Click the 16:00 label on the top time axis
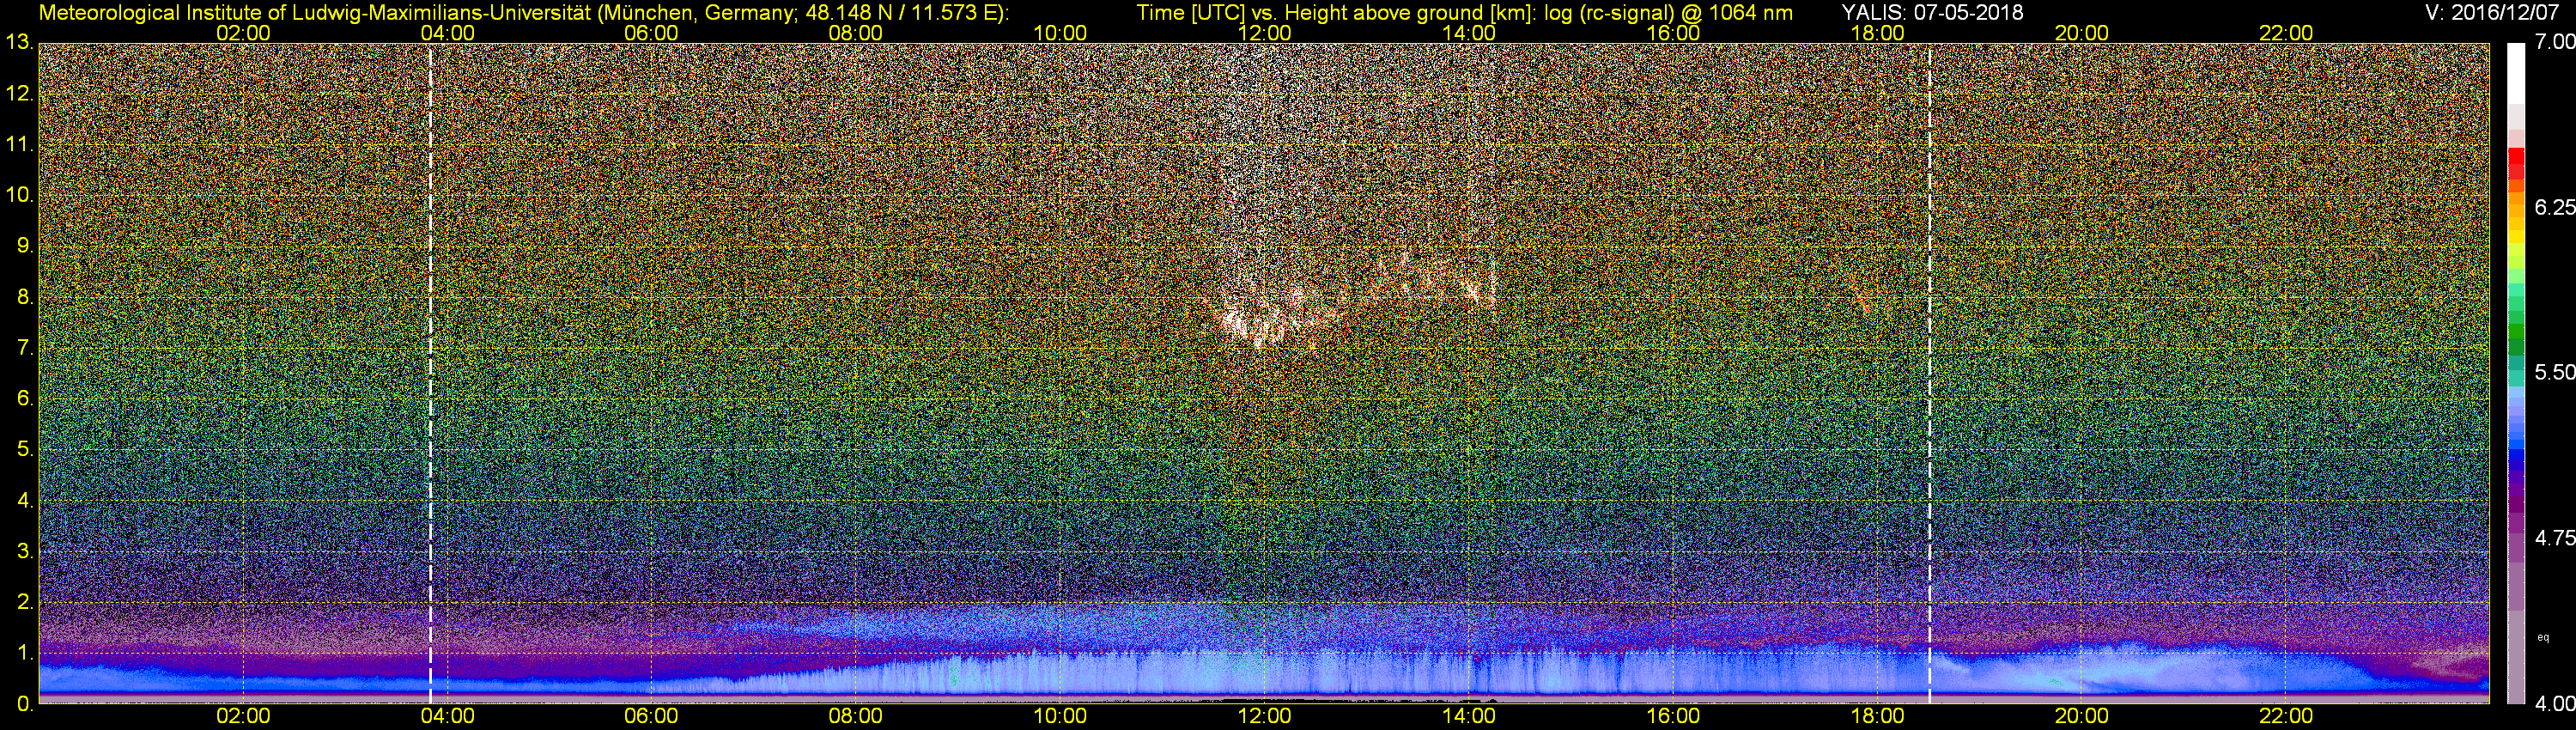 [1673, 33]
